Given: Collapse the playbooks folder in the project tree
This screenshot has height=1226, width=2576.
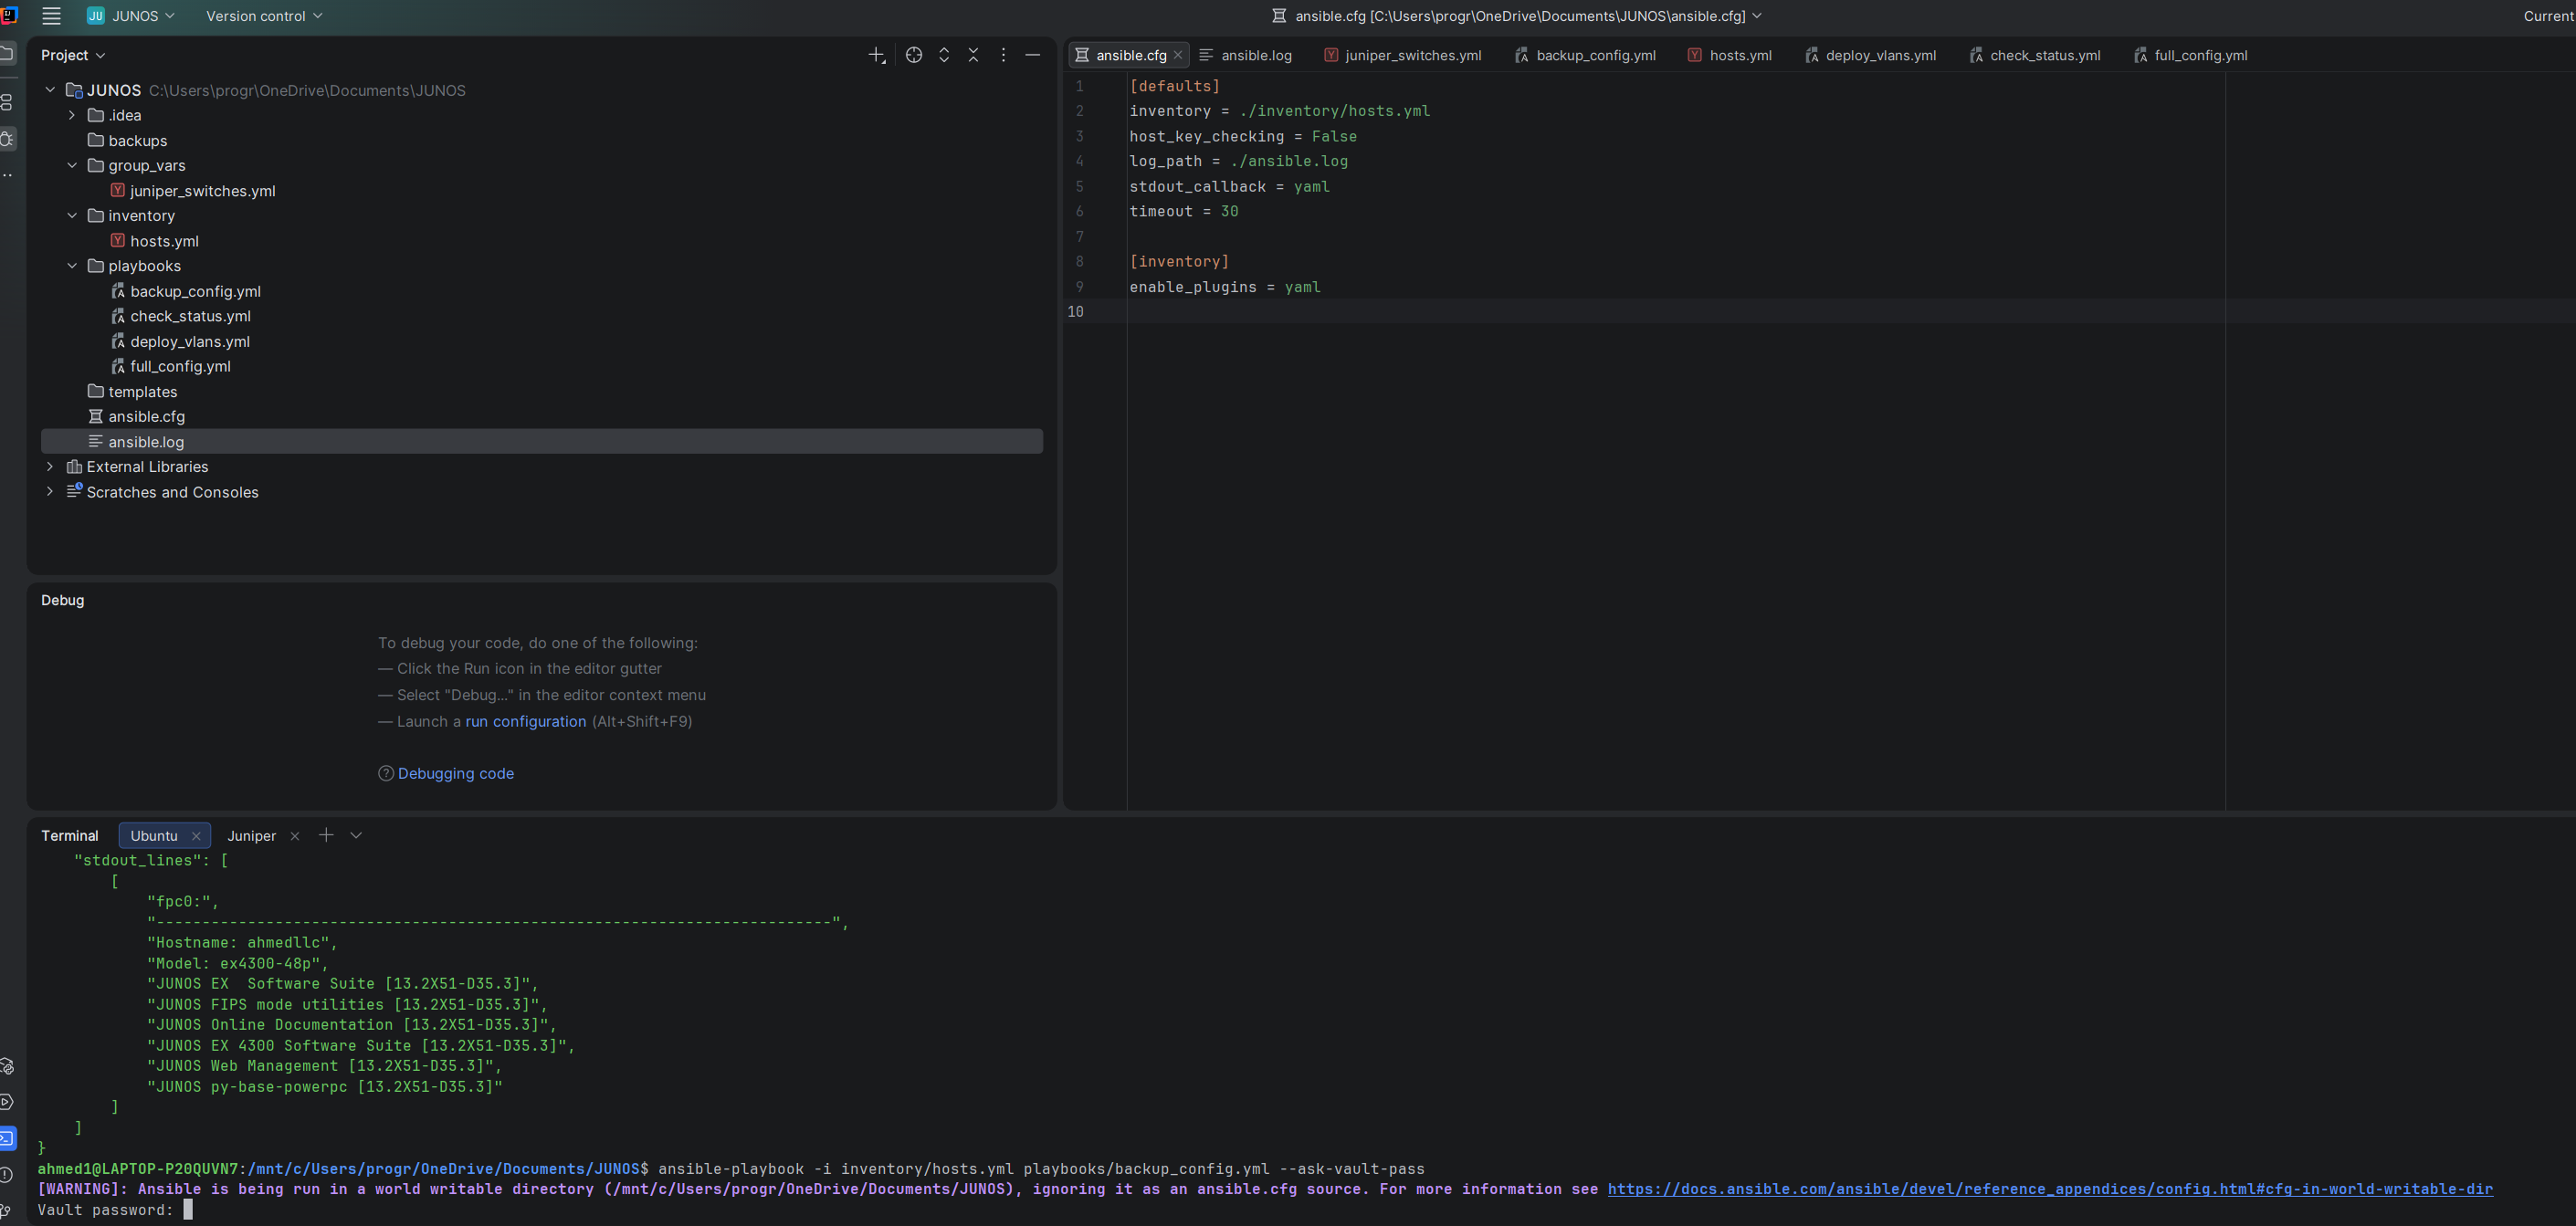Looking at the screenshot, I should (x=71, y=265).
